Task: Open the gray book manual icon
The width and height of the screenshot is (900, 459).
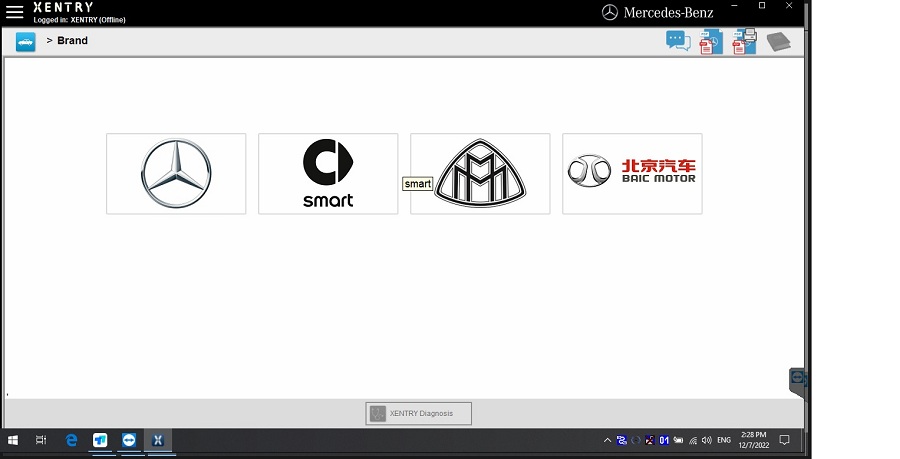Action: pyautogui.click(x=778, y=41)
